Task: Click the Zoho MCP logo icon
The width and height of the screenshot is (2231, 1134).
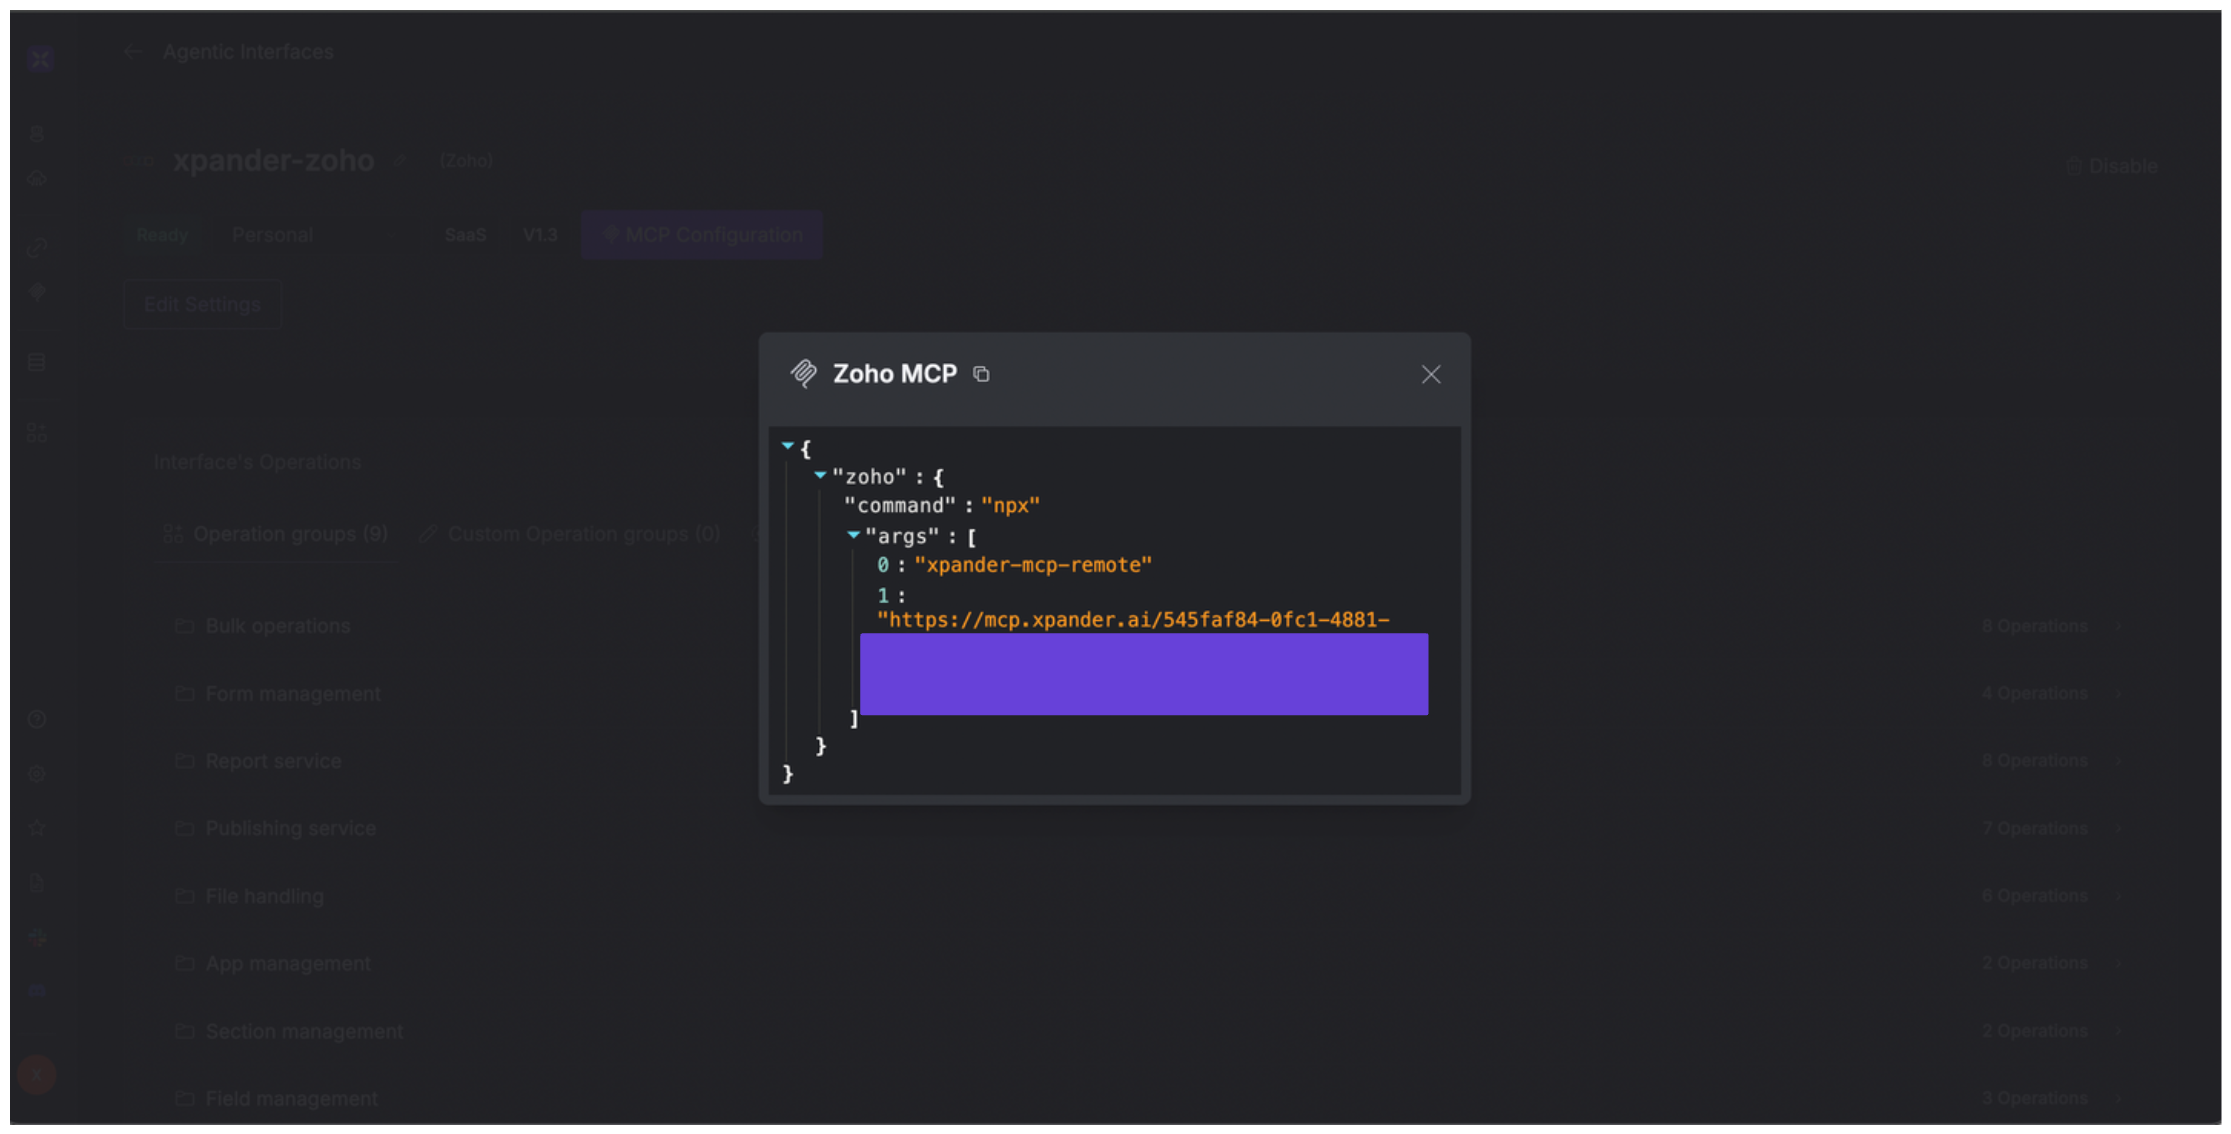Action: click(803, 374)
